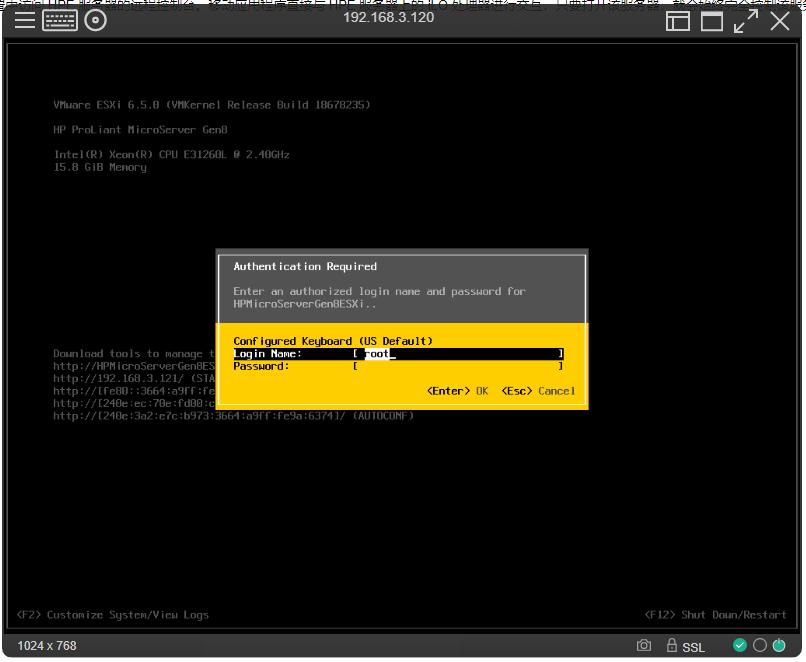Open the virtual keyboard icon

[x=60, y=20]
